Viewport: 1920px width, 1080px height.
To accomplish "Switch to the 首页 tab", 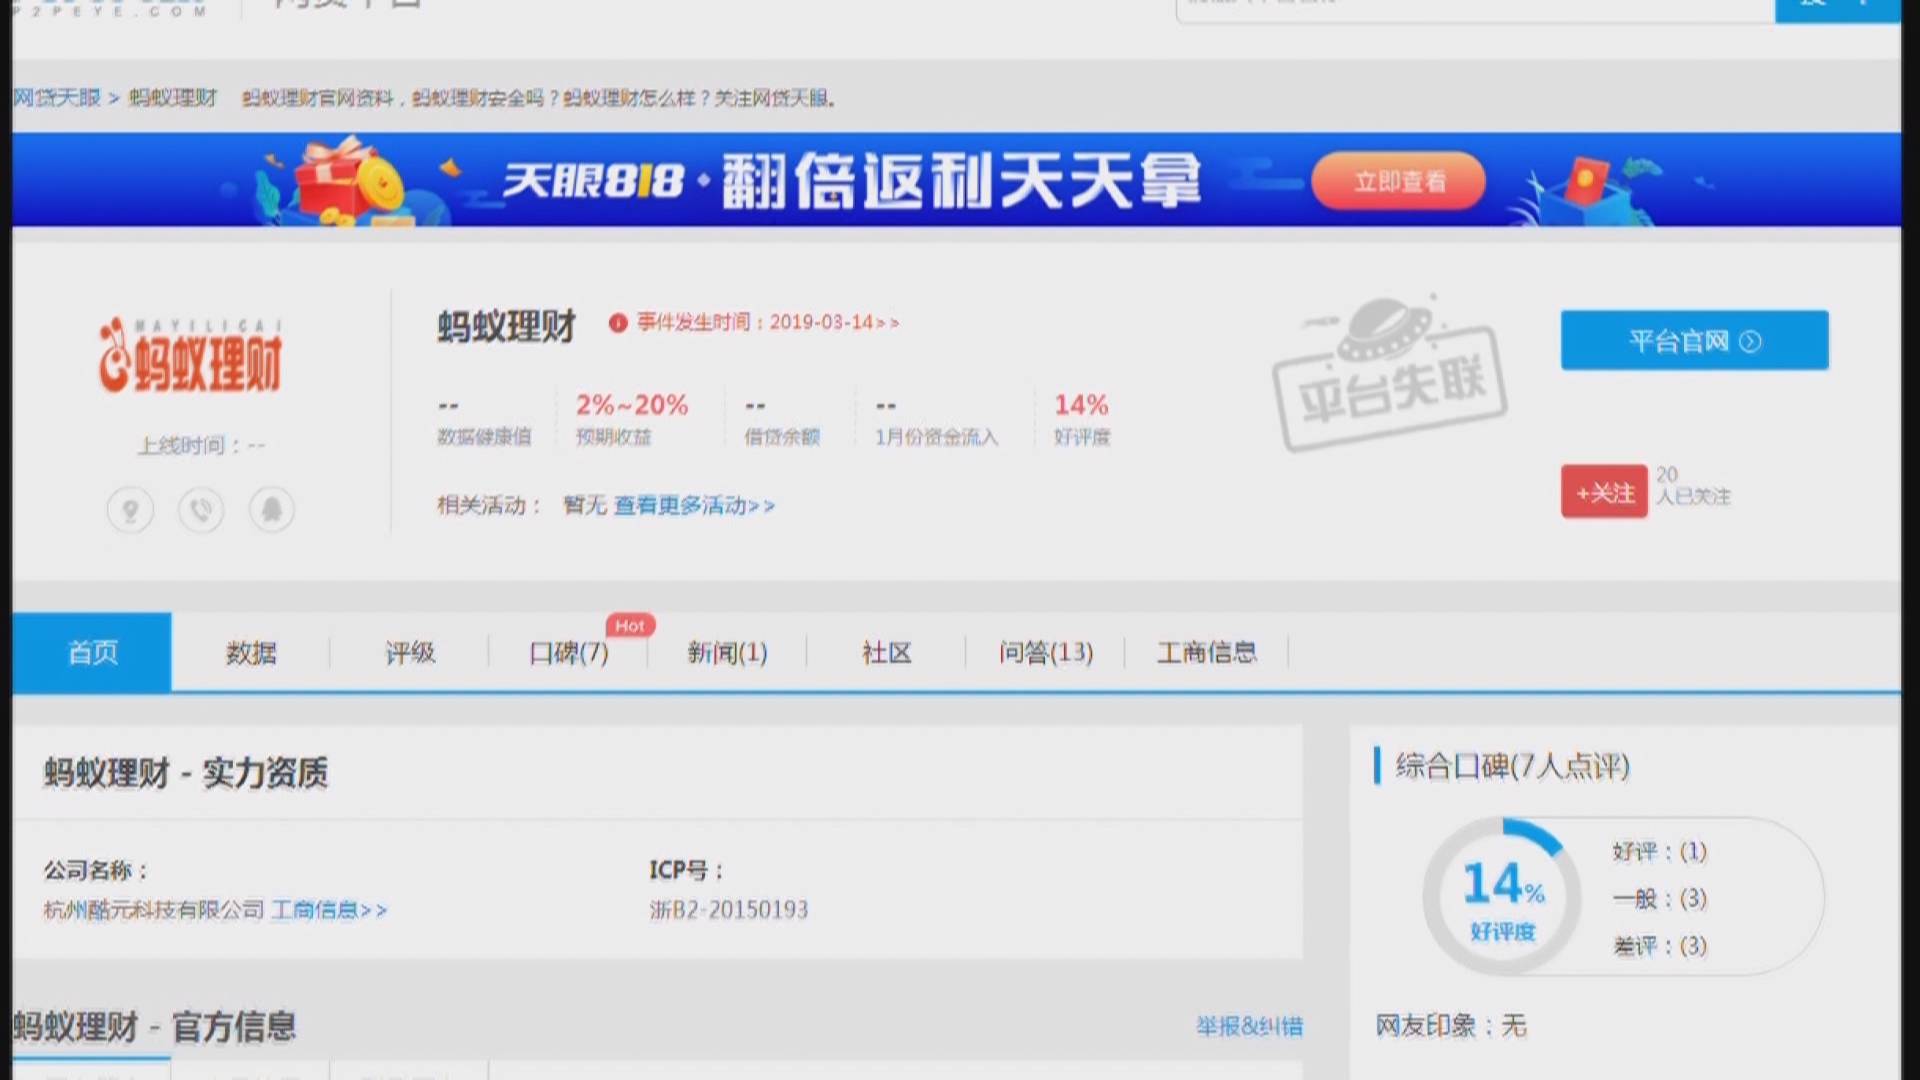I will point(92,652).
